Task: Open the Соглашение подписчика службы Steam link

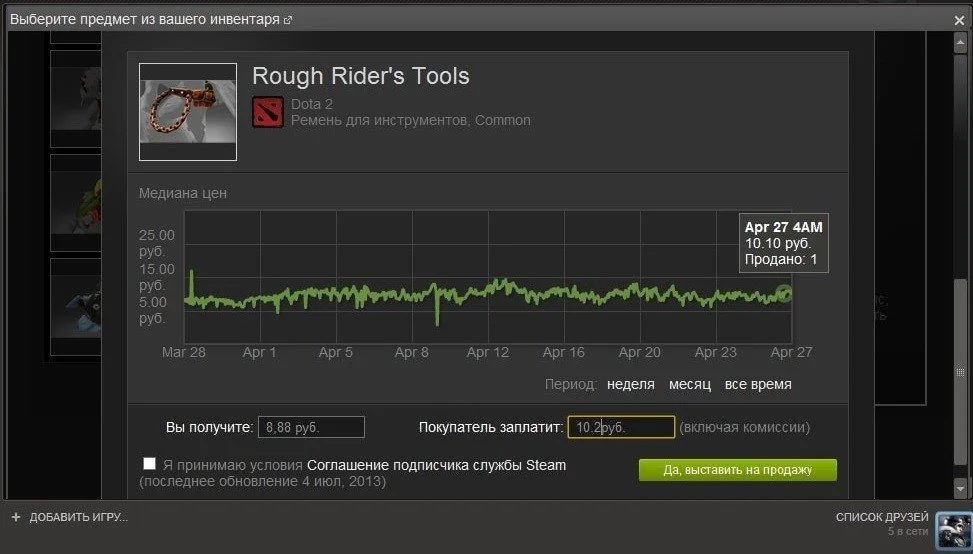Action: pos(436,465)
